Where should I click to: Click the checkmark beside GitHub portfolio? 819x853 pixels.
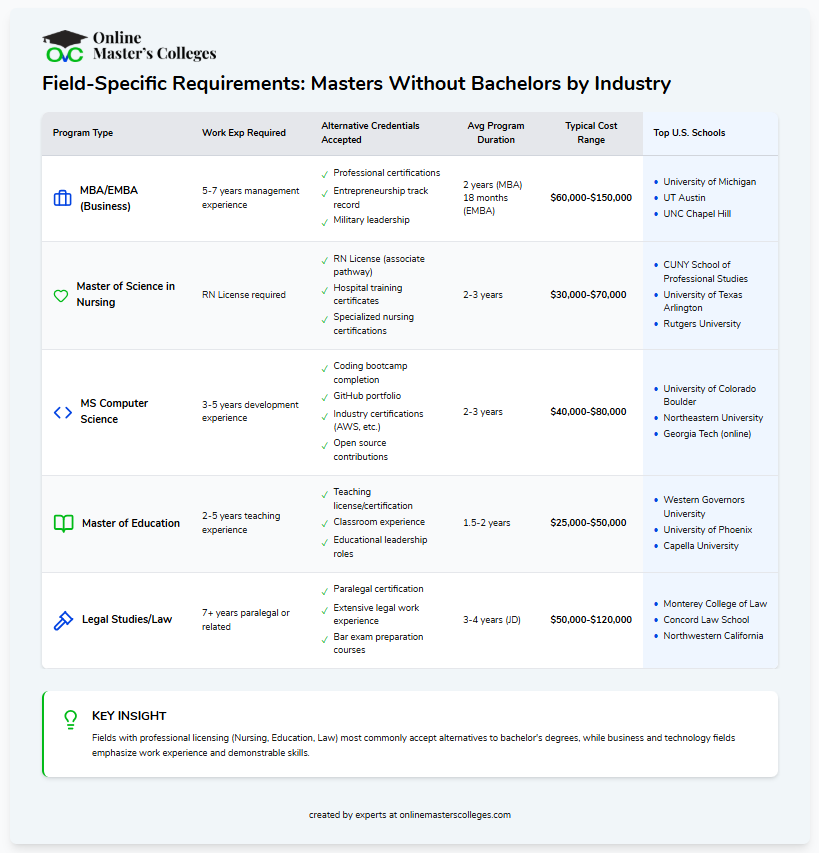tap(324, 398)
